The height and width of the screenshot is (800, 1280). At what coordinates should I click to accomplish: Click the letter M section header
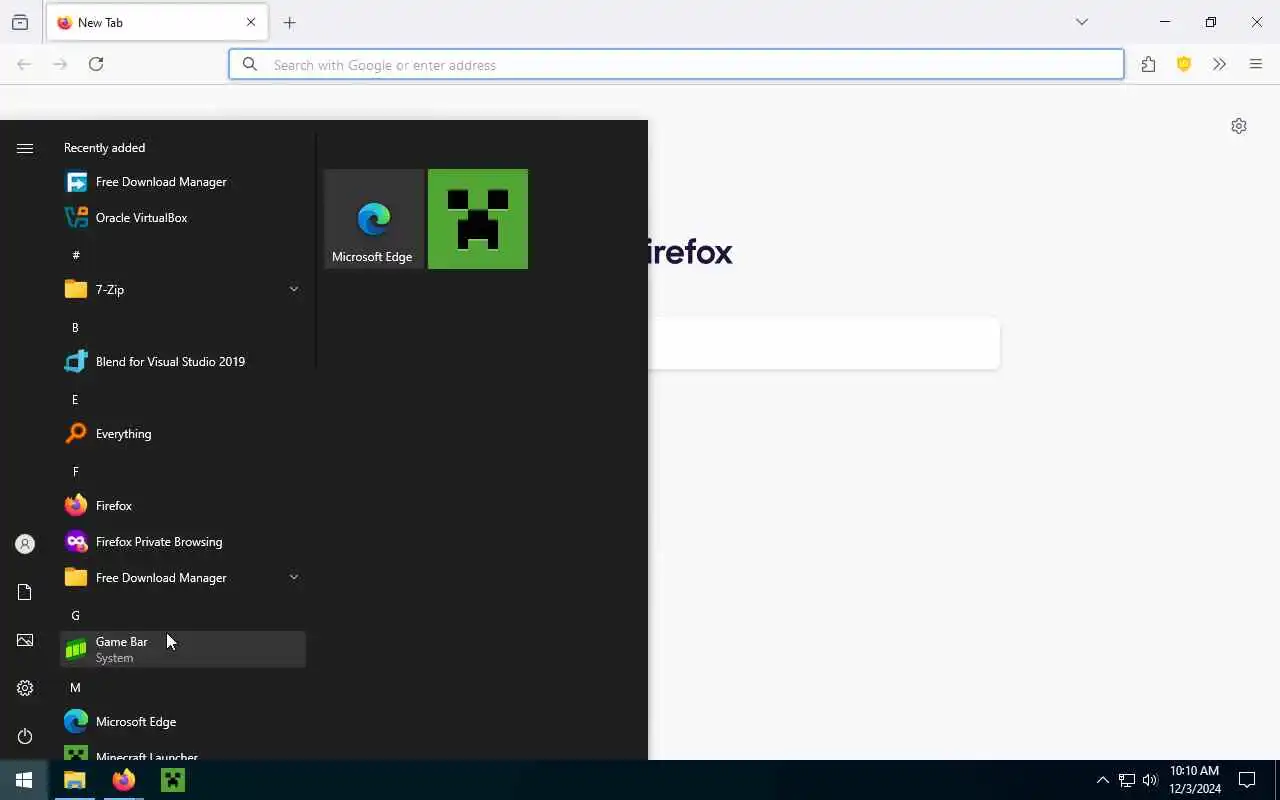pos(75,687)
